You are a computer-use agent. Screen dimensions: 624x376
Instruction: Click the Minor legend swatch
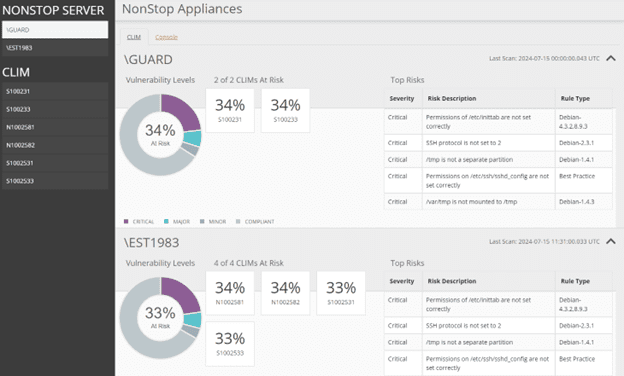(x=202, y=221)
